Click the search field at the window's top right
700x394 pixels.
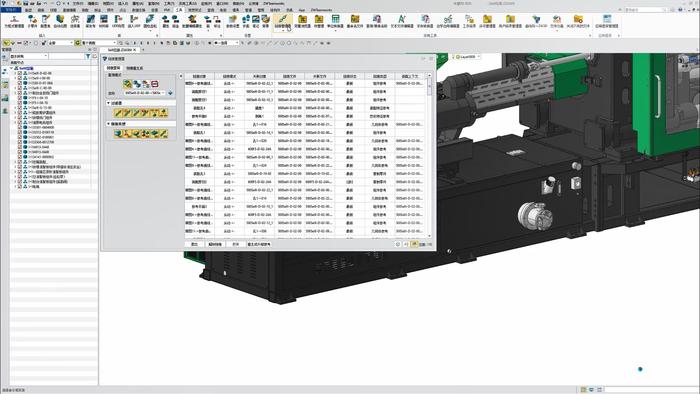[646, 9]
